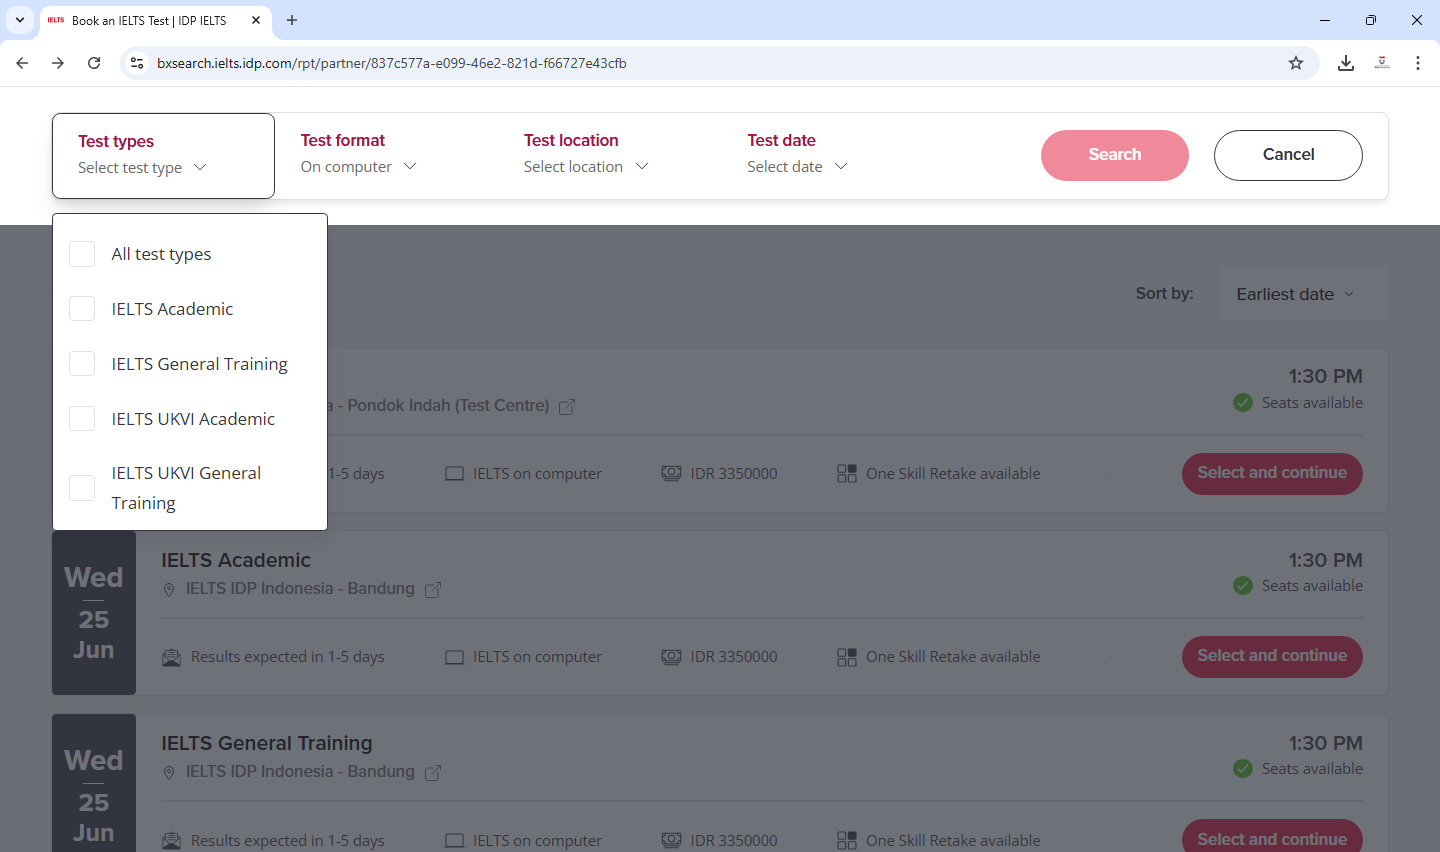The width and height of the screenshot is (1440, 852).
Task: Click the browser reload page icon
Action: 94,63
